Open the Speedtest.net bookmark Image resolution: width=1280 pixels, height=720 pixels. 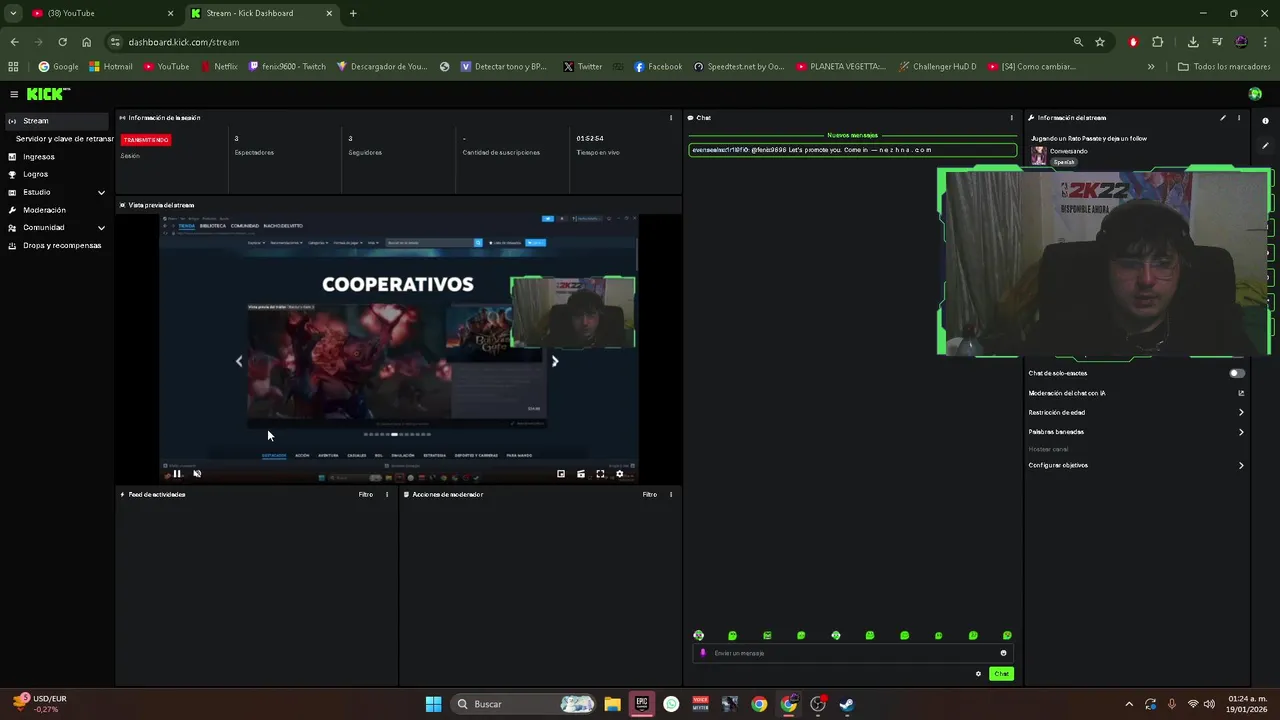click(738, 67)
